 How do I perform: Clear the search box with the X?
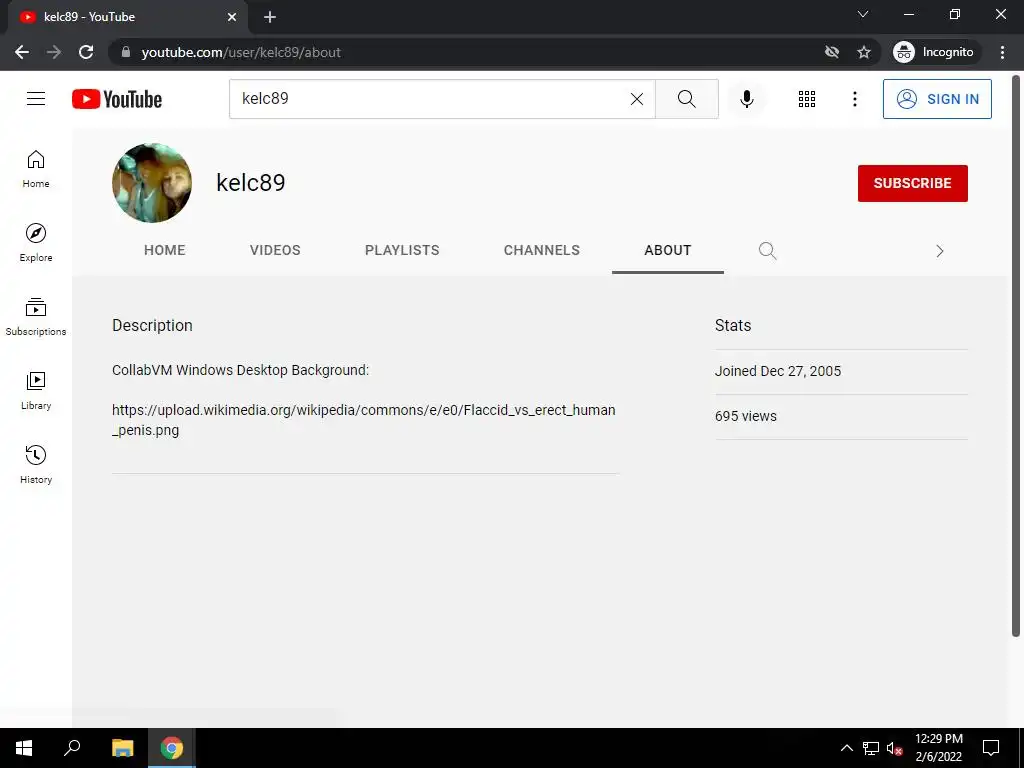[x=637, y=99]
